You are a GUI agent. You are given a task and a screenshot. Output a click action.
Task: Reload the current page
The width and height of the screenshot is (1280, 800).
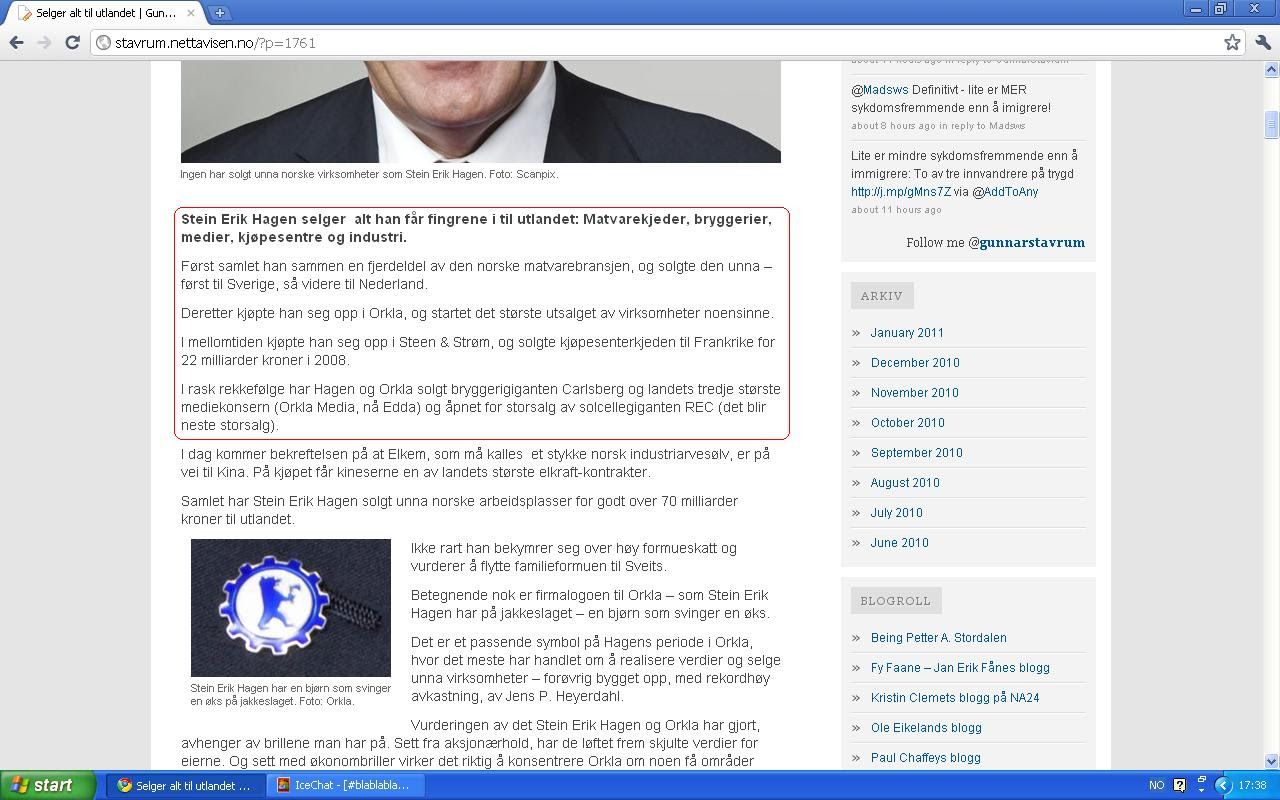pos(72,42)
